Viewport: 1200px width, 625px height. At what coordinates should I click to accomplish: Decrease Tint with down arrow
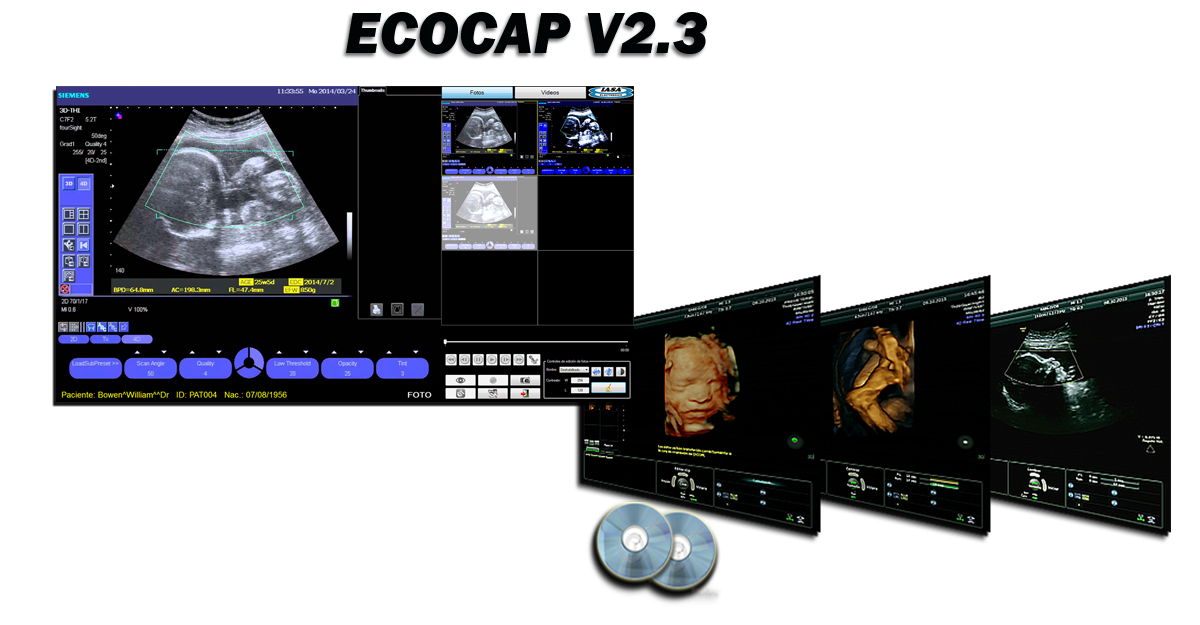pos(415,352)
